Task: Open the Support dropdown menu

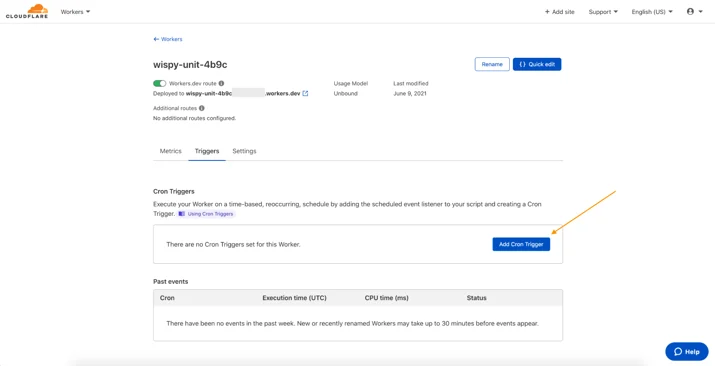Action: click(x=603, y=12)
